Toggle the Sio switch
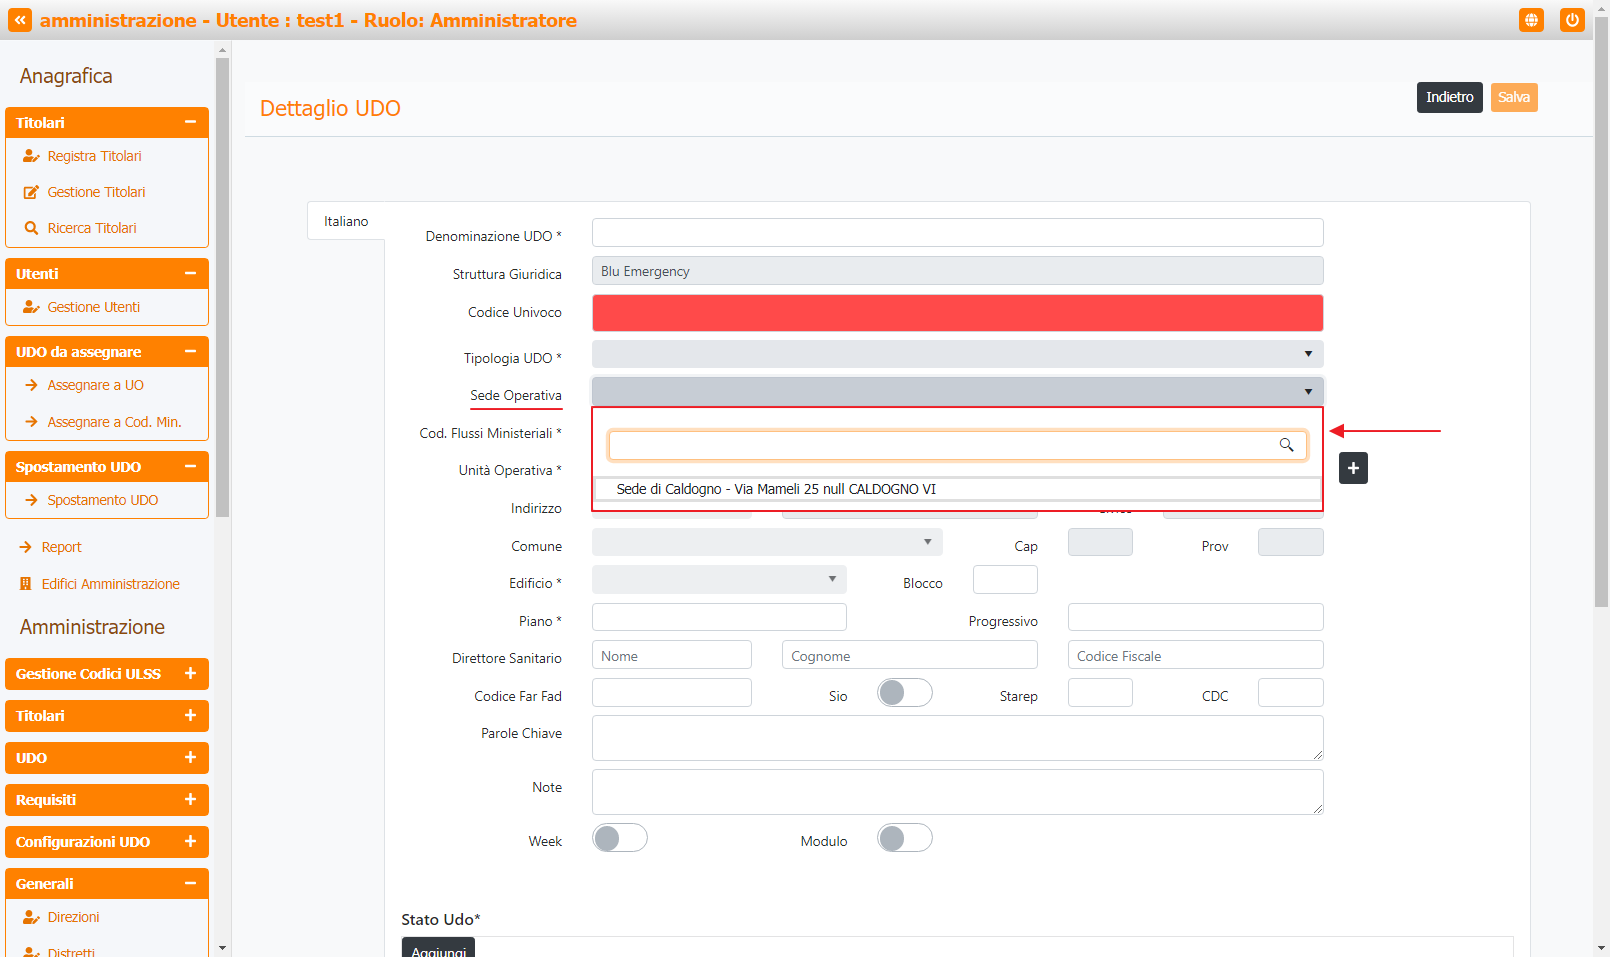Screen dimensions: 1610x957 (904, 693)
